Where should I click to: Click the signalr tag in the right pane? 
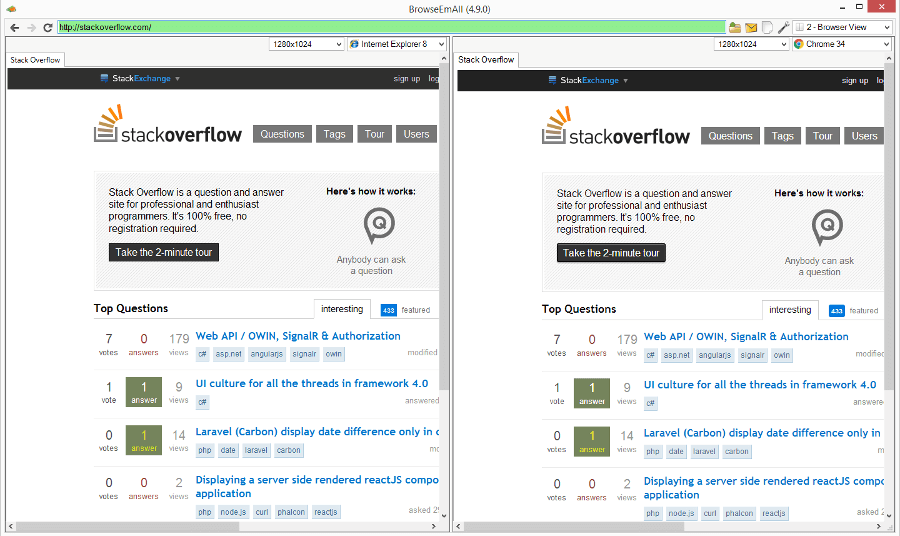tap(752, 355)
